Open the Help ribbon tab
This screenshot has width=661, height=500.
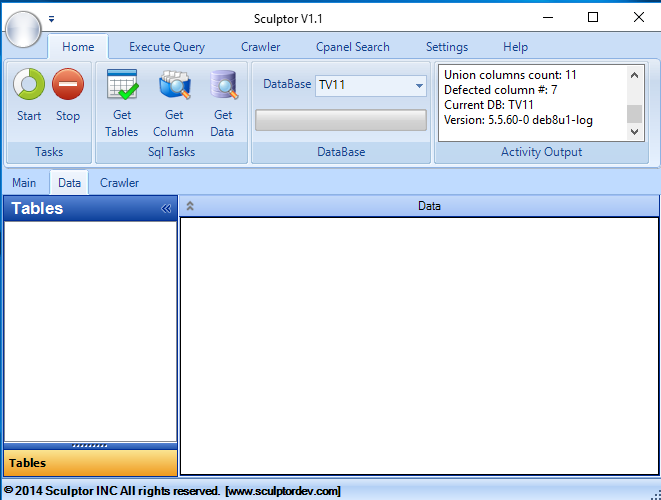click(515, 47)
